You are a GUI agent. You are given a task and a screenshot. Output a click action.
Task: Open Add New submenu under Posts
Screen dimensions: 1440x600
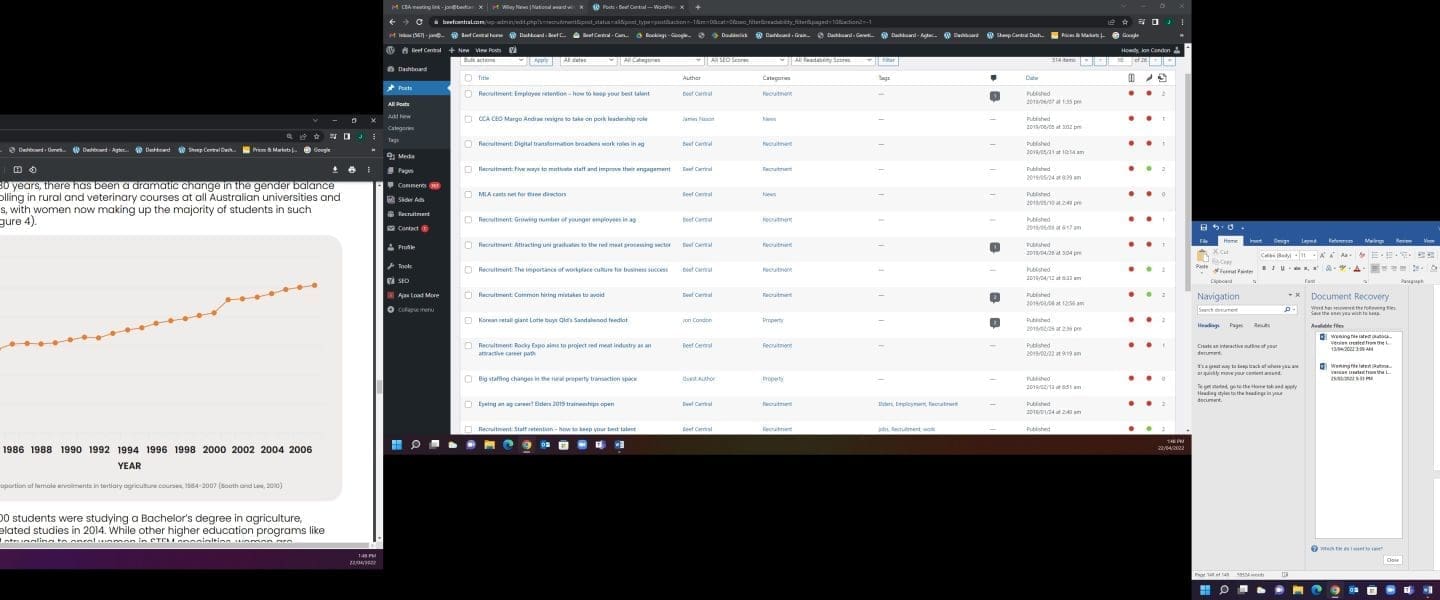[x=399, y=116]
